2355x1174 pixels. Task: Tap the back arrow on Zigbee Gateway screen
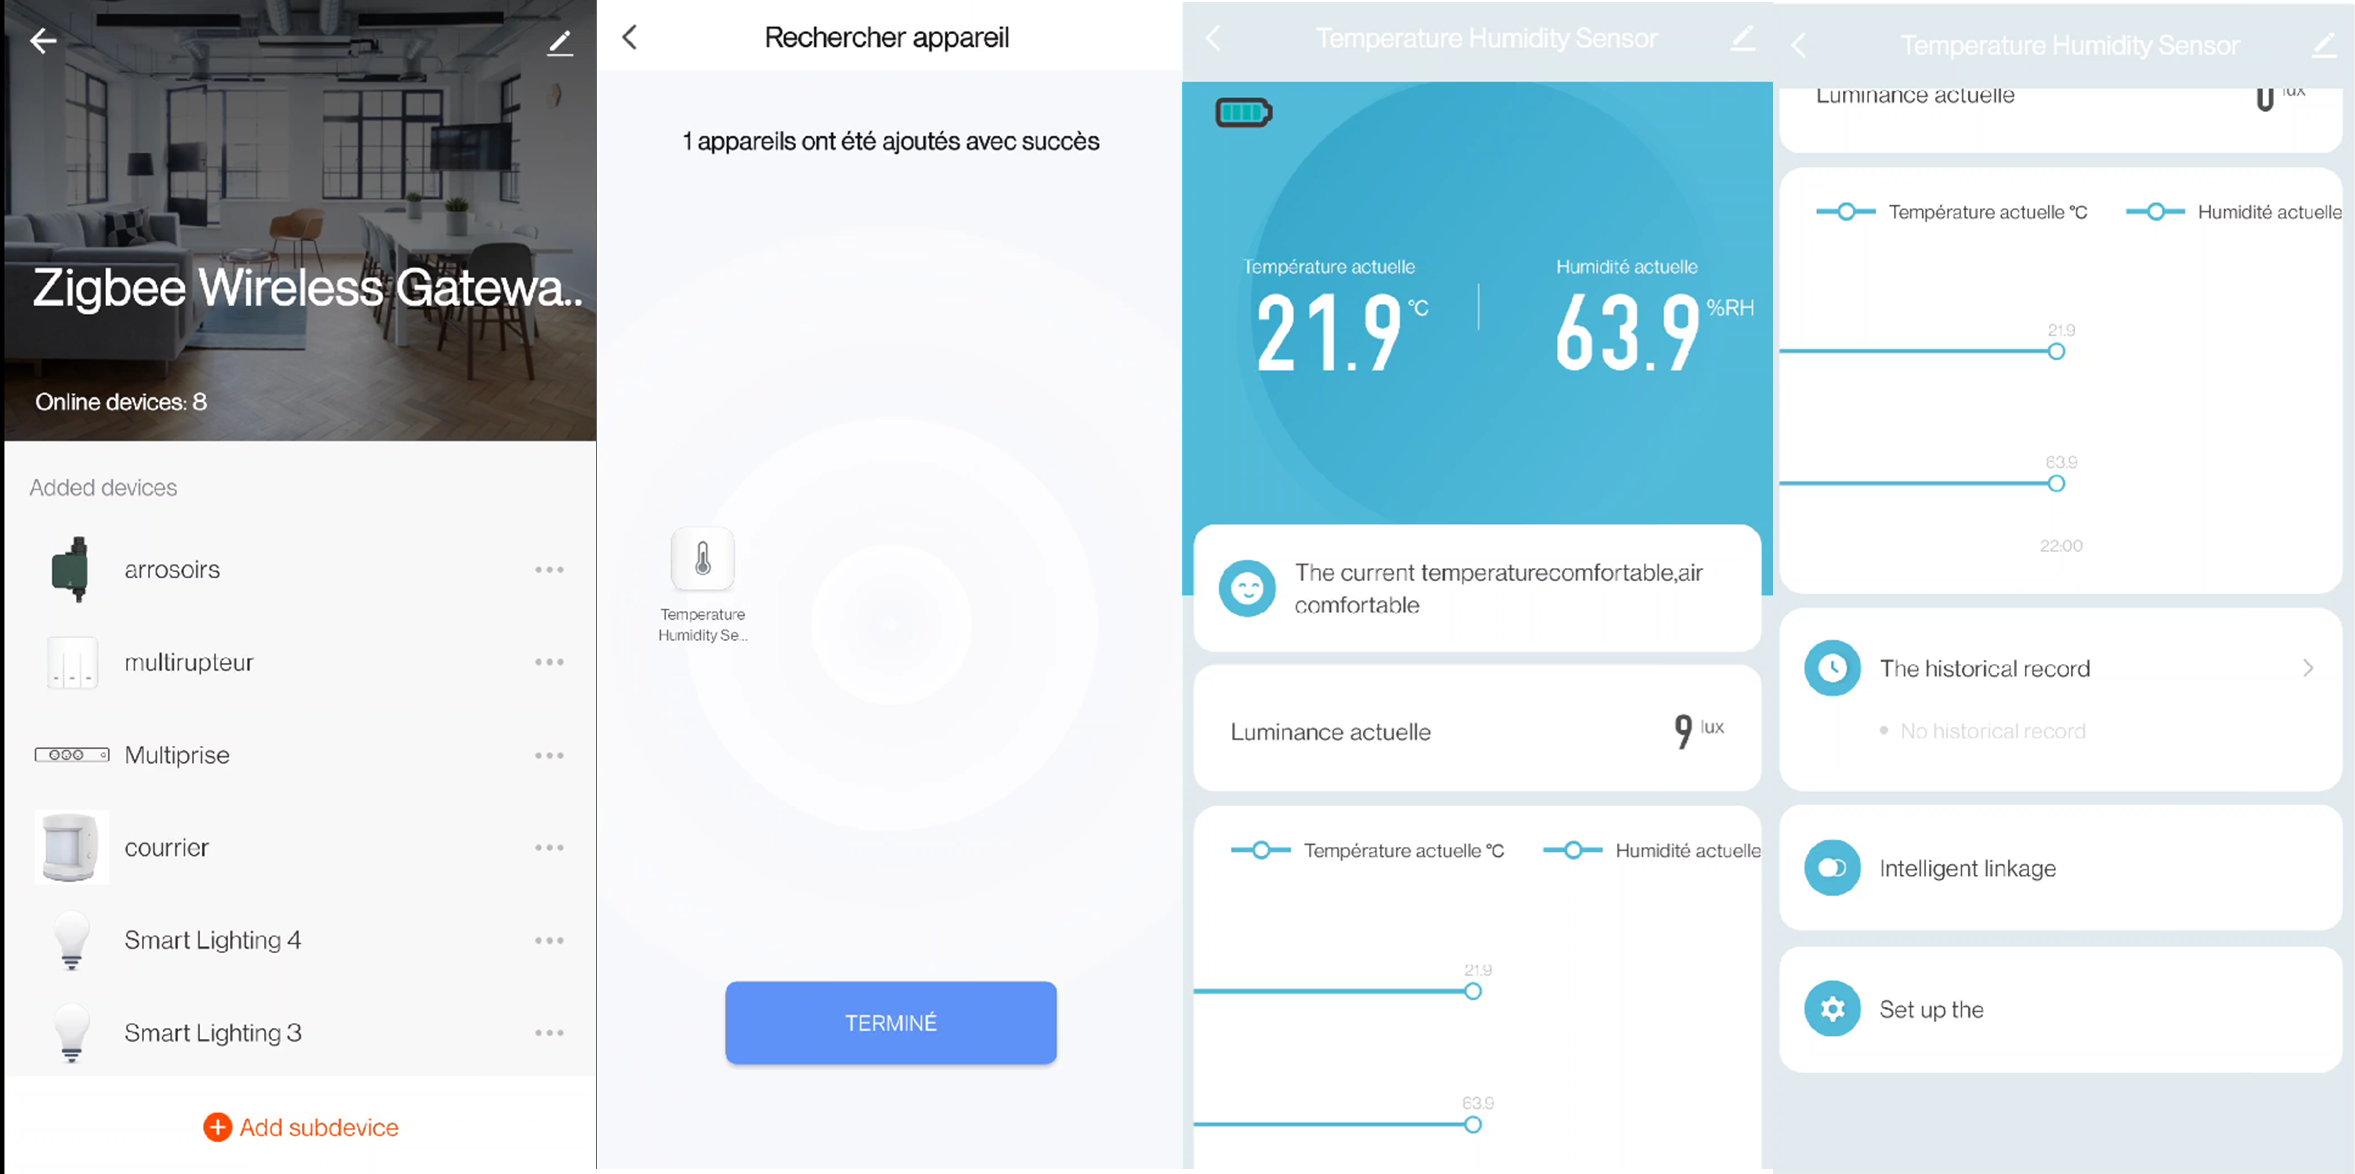click(43, 41)
